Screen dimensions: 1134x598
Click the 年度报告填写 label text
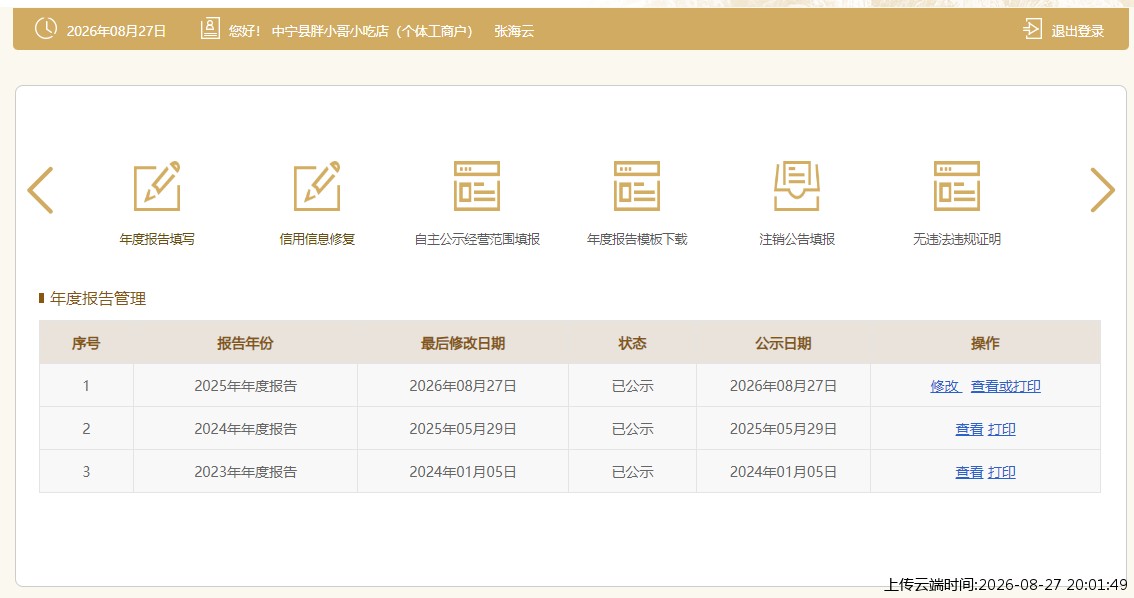click(157, 239)
